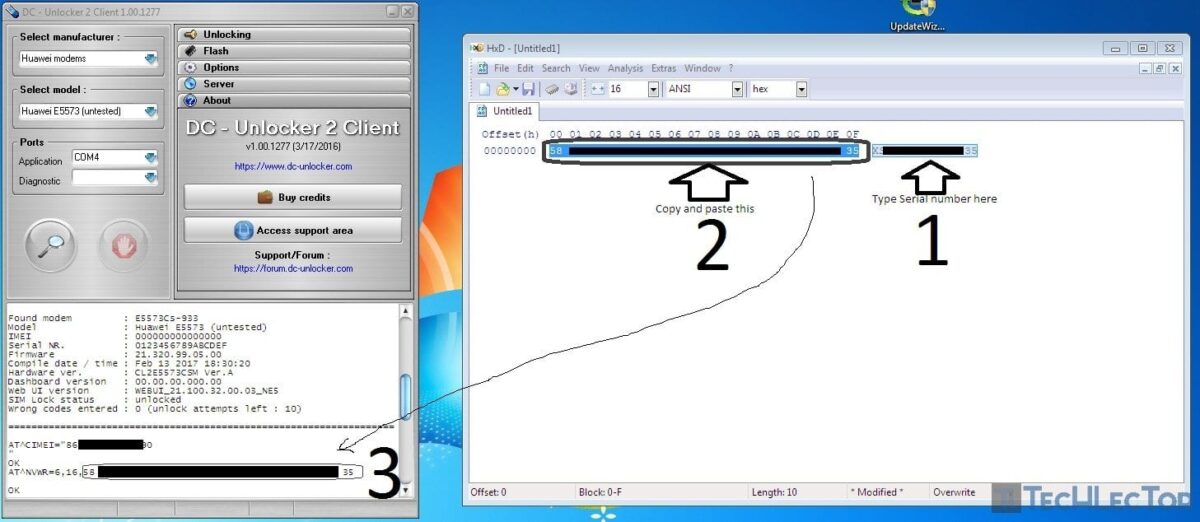Image resolution: width=1200 pixels, height=522 pixels.
Task: Collapse the About section
Action: tap(294, 100)
